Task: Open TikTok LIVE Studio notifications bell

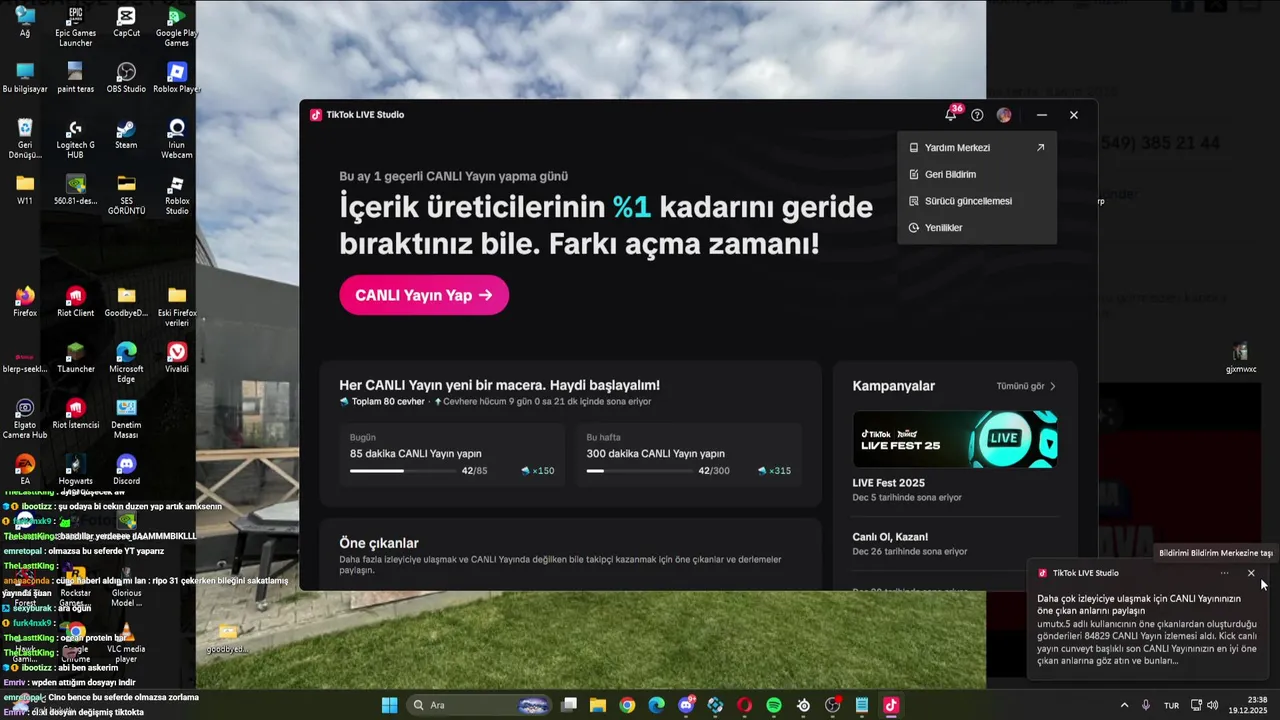Action: point(950,115)
